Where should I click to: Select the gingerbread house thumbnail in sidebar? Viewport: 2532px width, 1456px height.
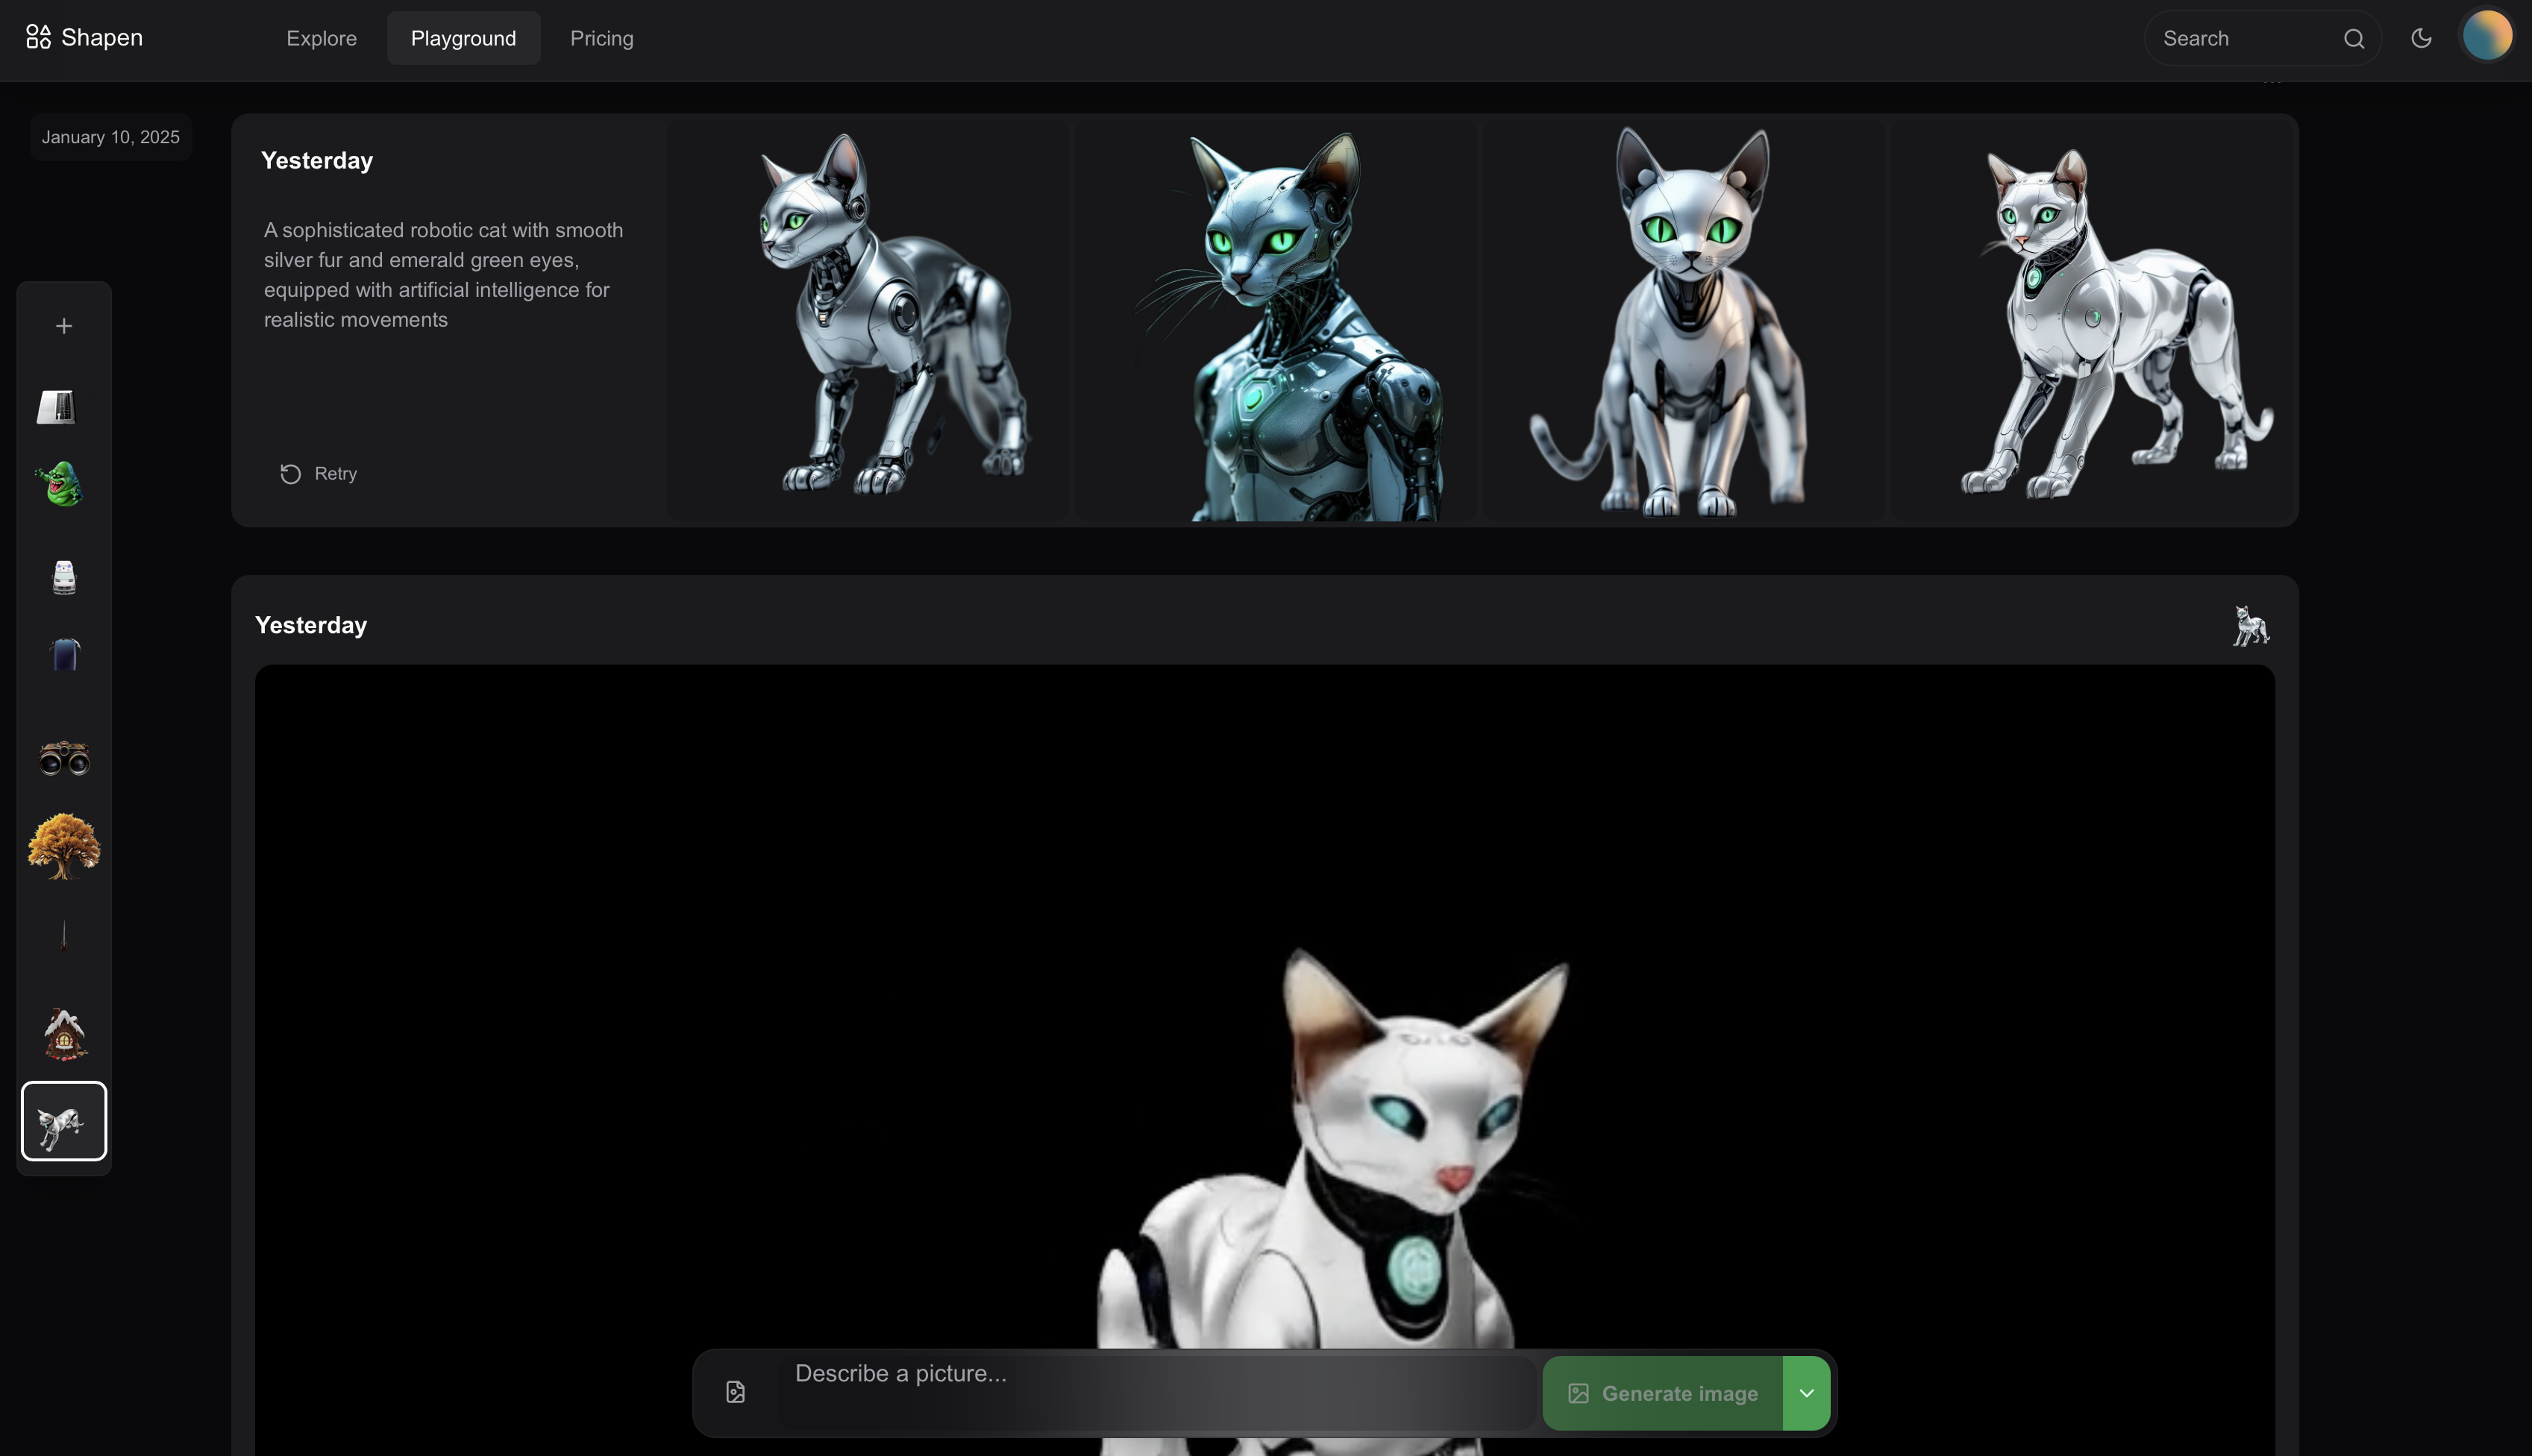pyautogui.click(x=64, y=1034)
